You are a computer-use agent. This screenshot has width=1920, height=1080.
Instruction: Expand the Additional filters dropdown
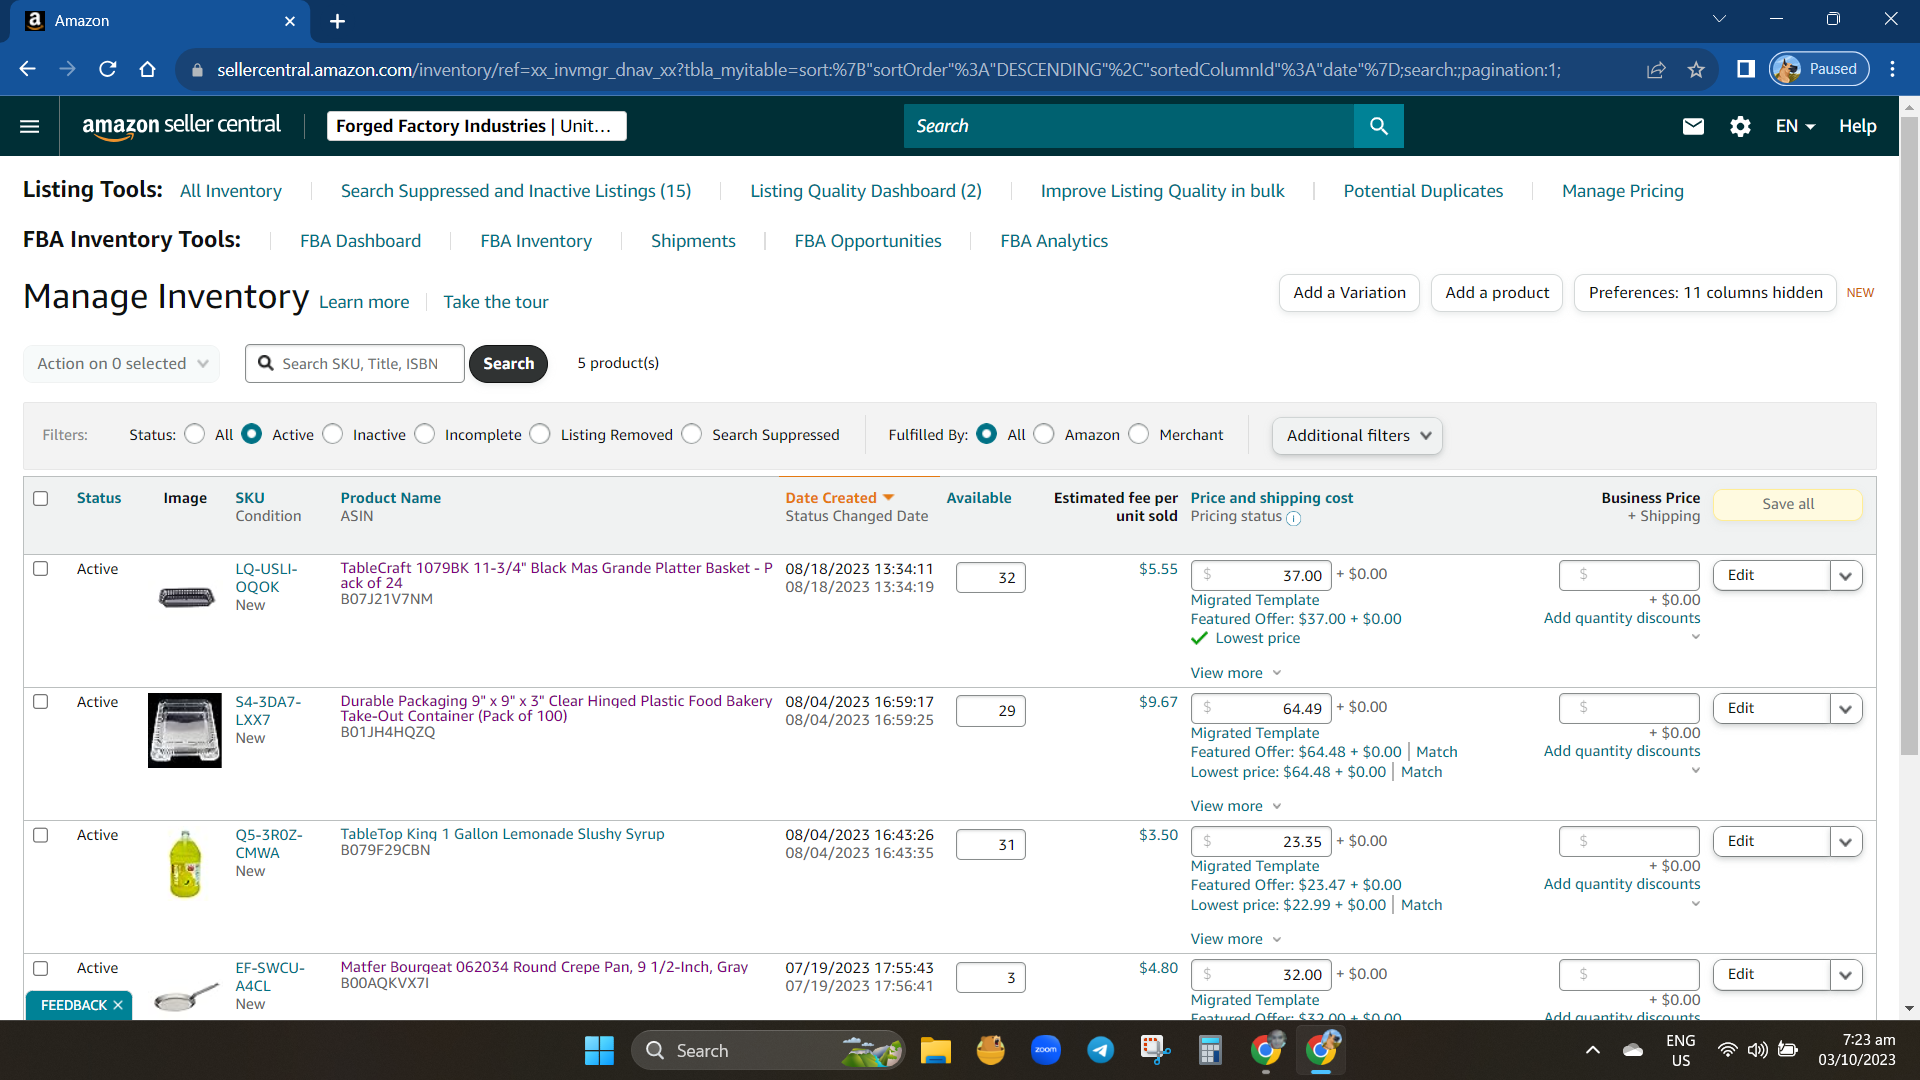1357,436
